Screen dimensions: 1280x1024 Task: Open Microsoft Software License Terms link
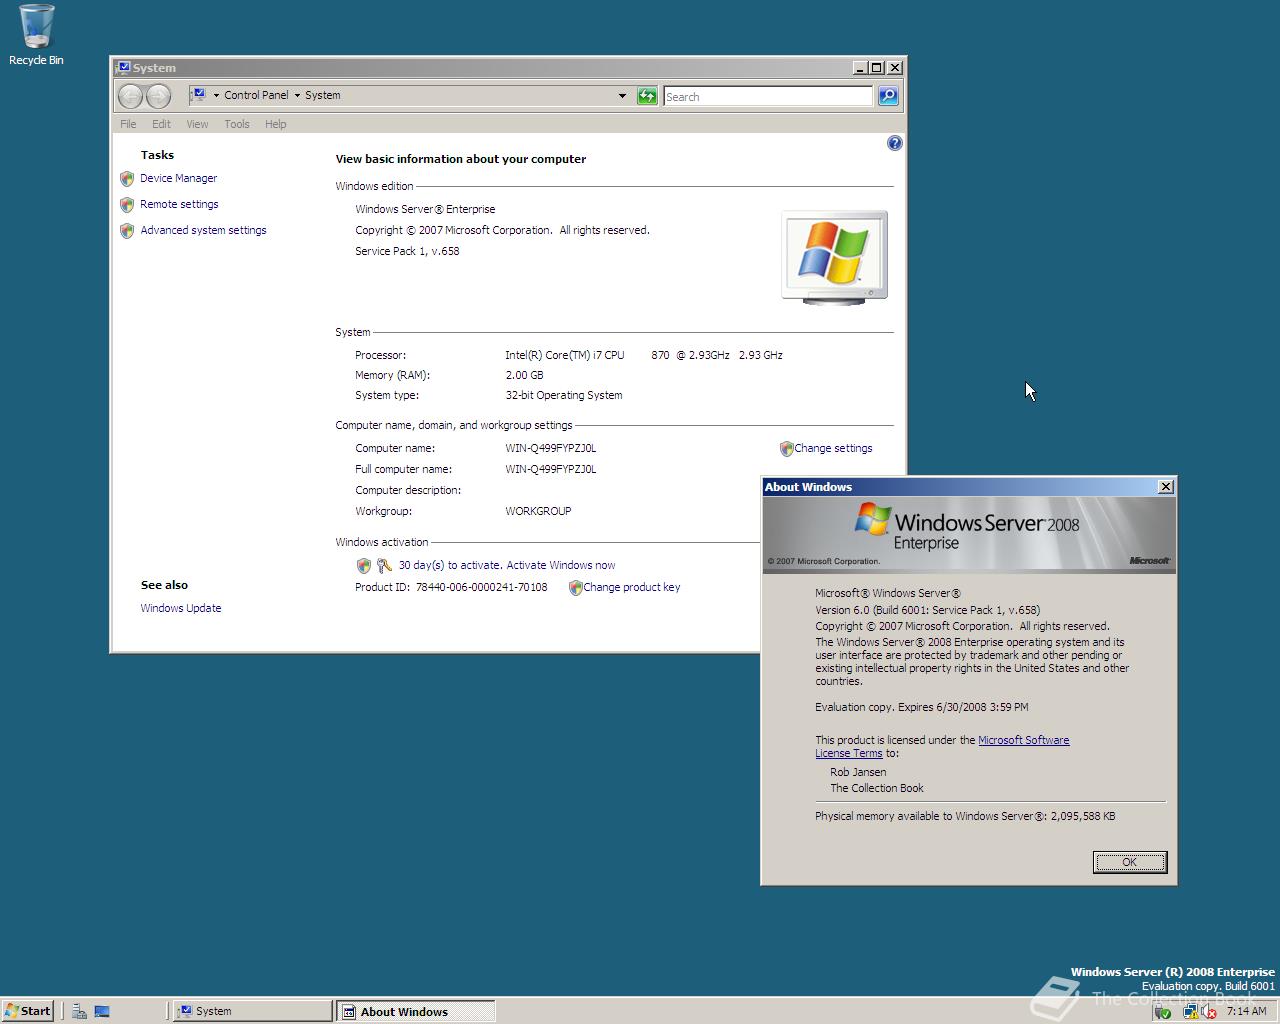(1023, 740)
